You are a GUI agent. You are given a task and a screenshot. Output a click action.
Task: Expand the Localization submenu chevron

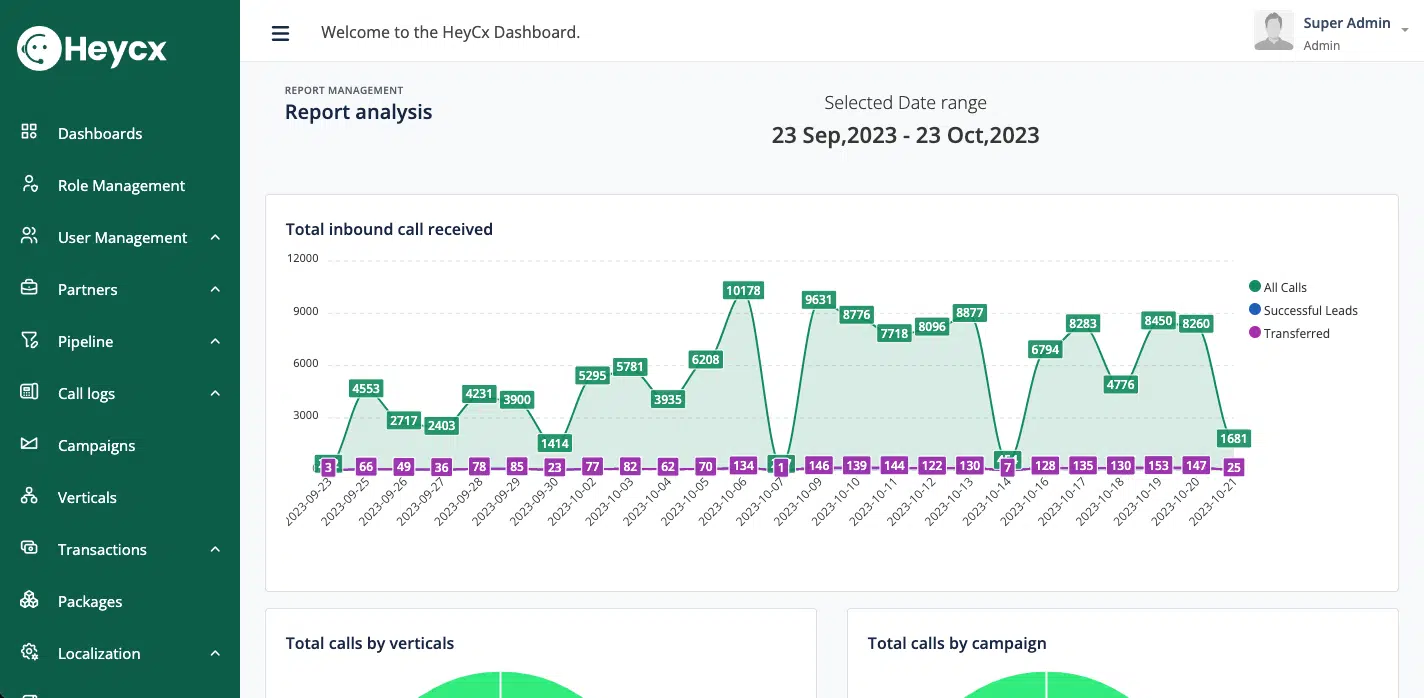[x=215, y=653]
